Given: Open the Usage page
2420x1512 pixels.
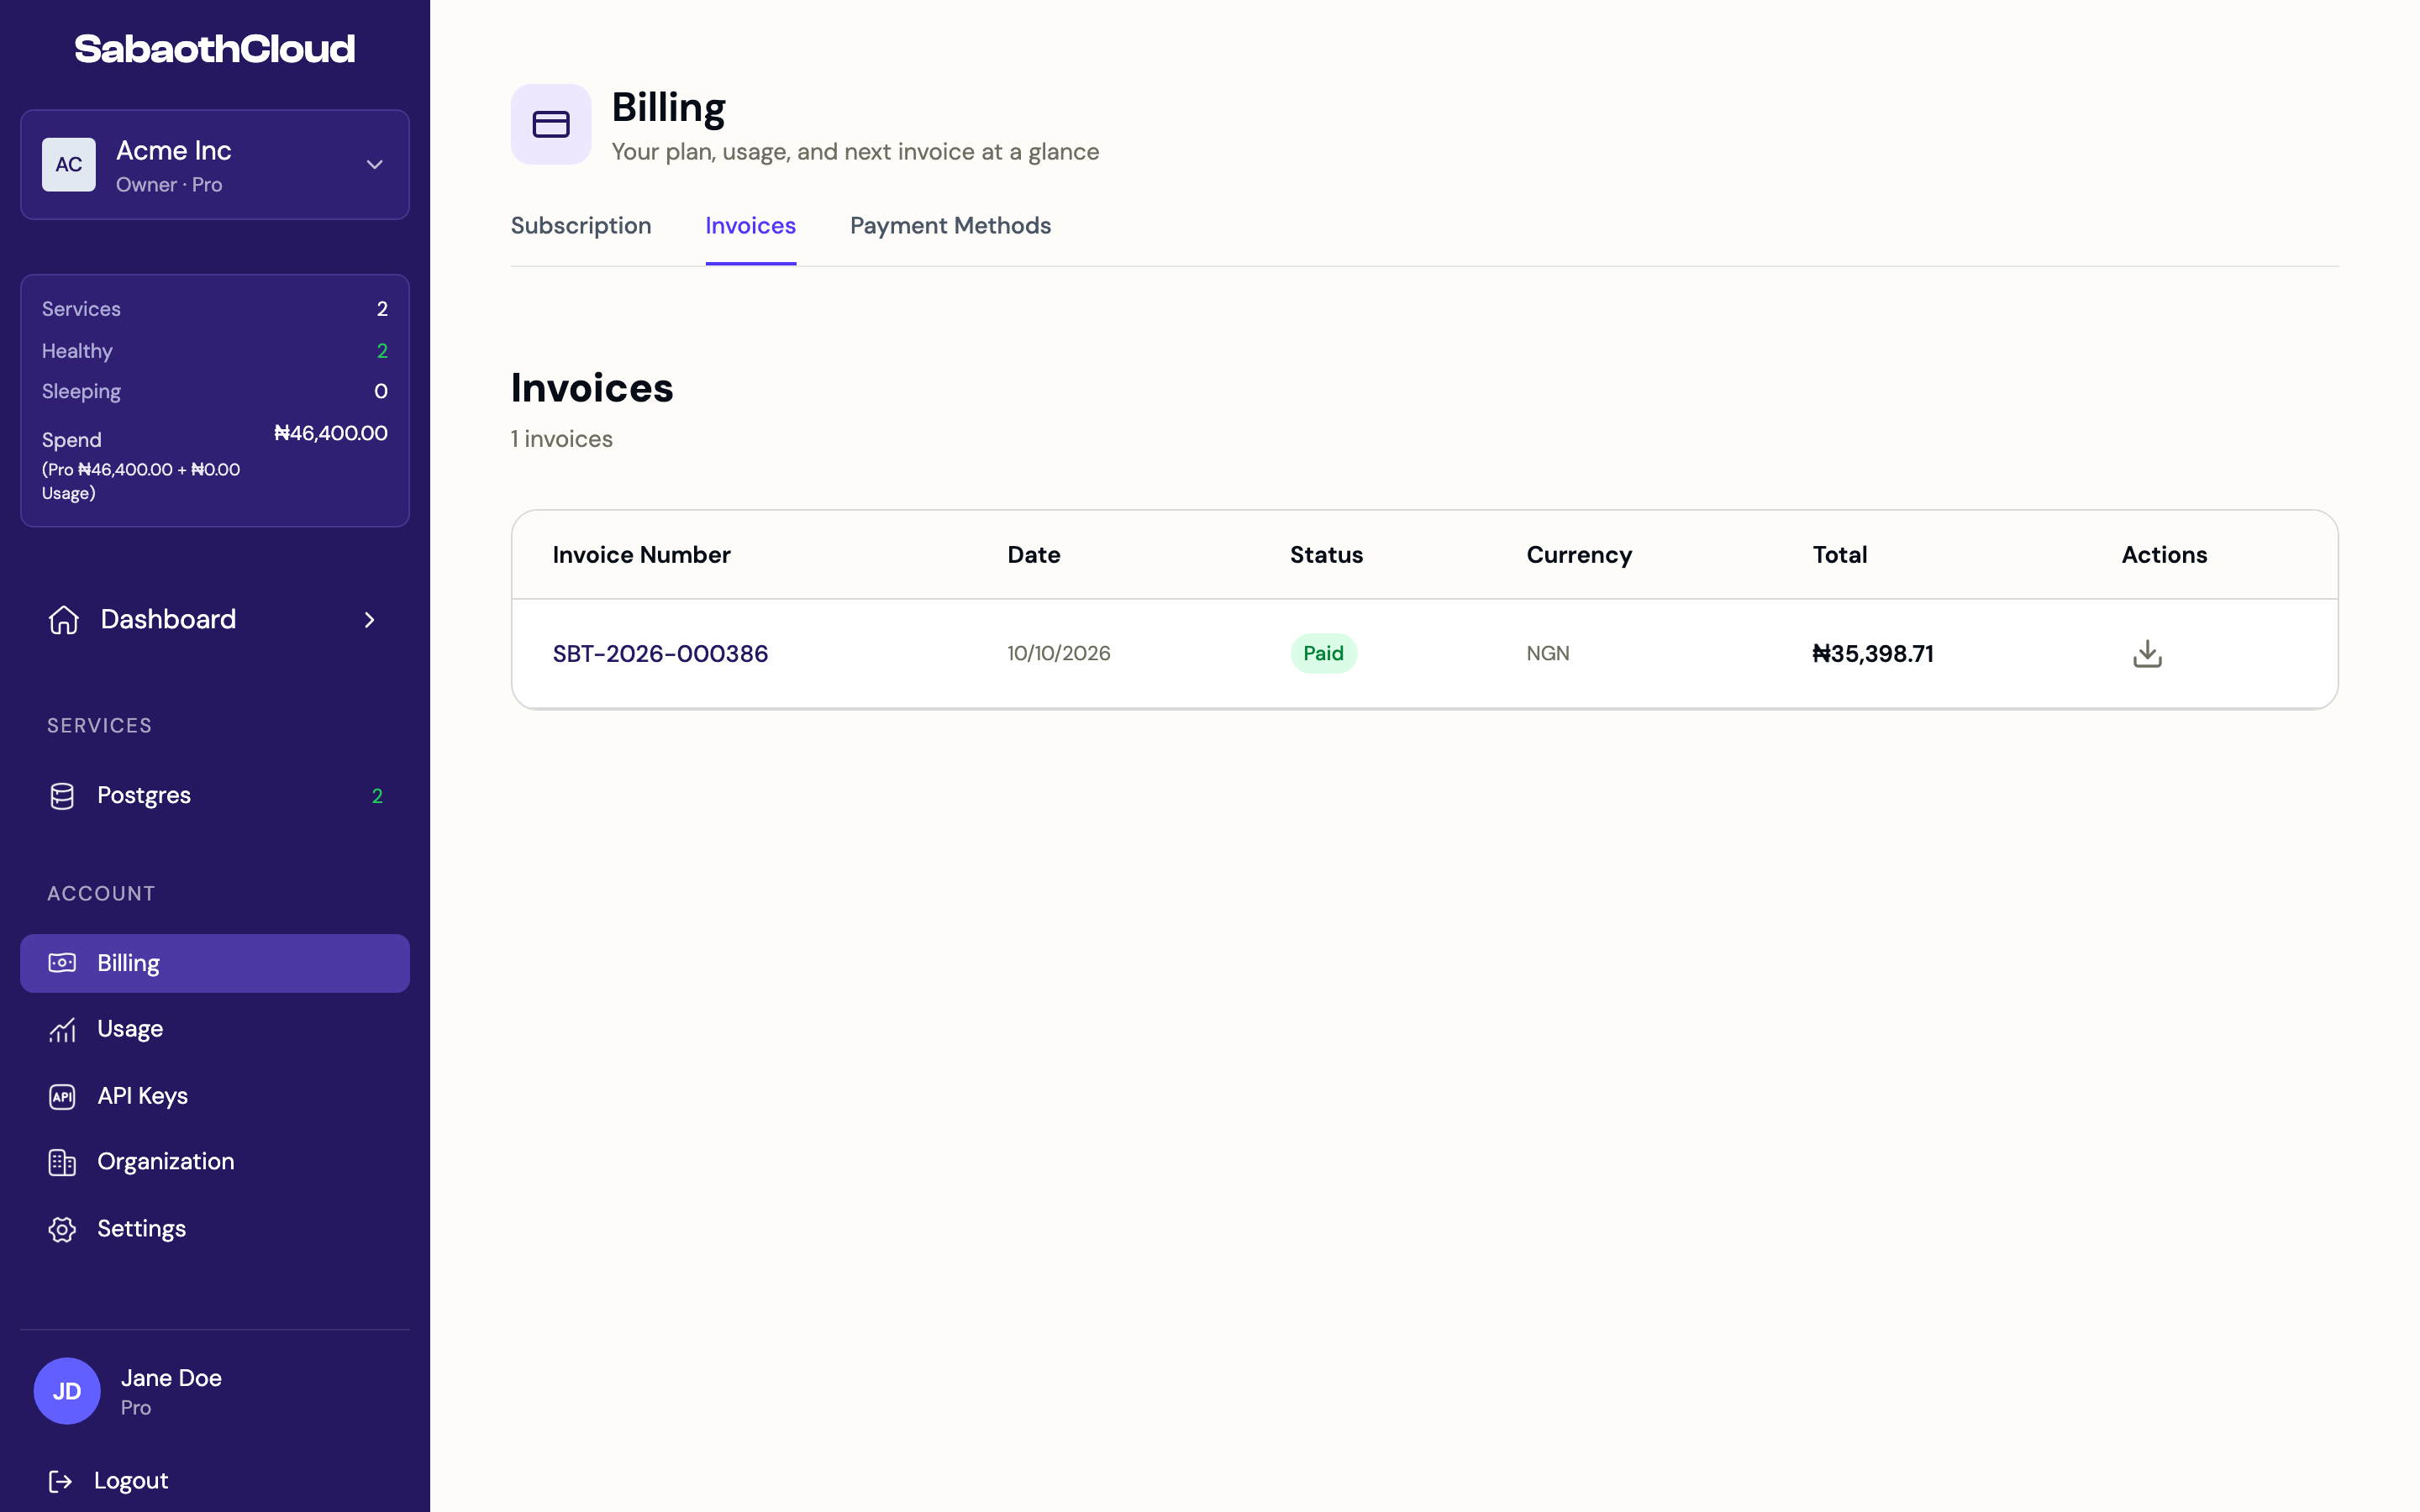Looking at the screenshot, I should [x=215, y=1030].
